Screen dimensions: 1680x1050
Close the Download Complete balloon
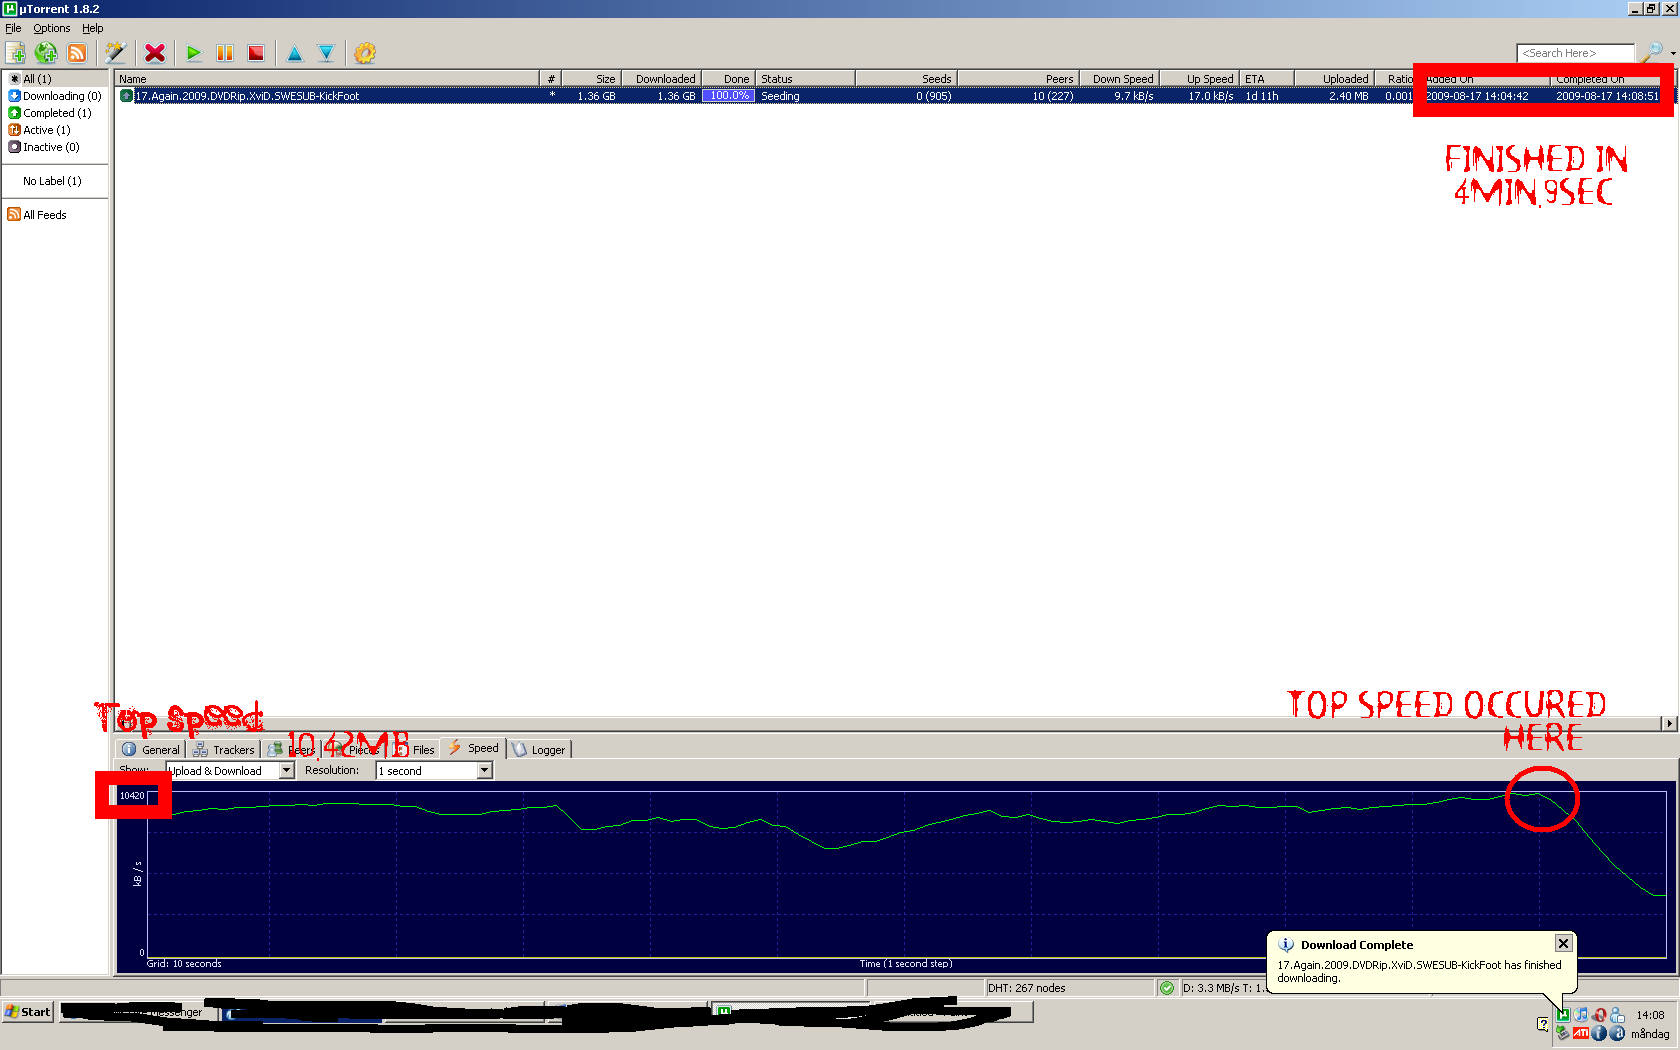pyautogui.click(x=1564, y=943)
